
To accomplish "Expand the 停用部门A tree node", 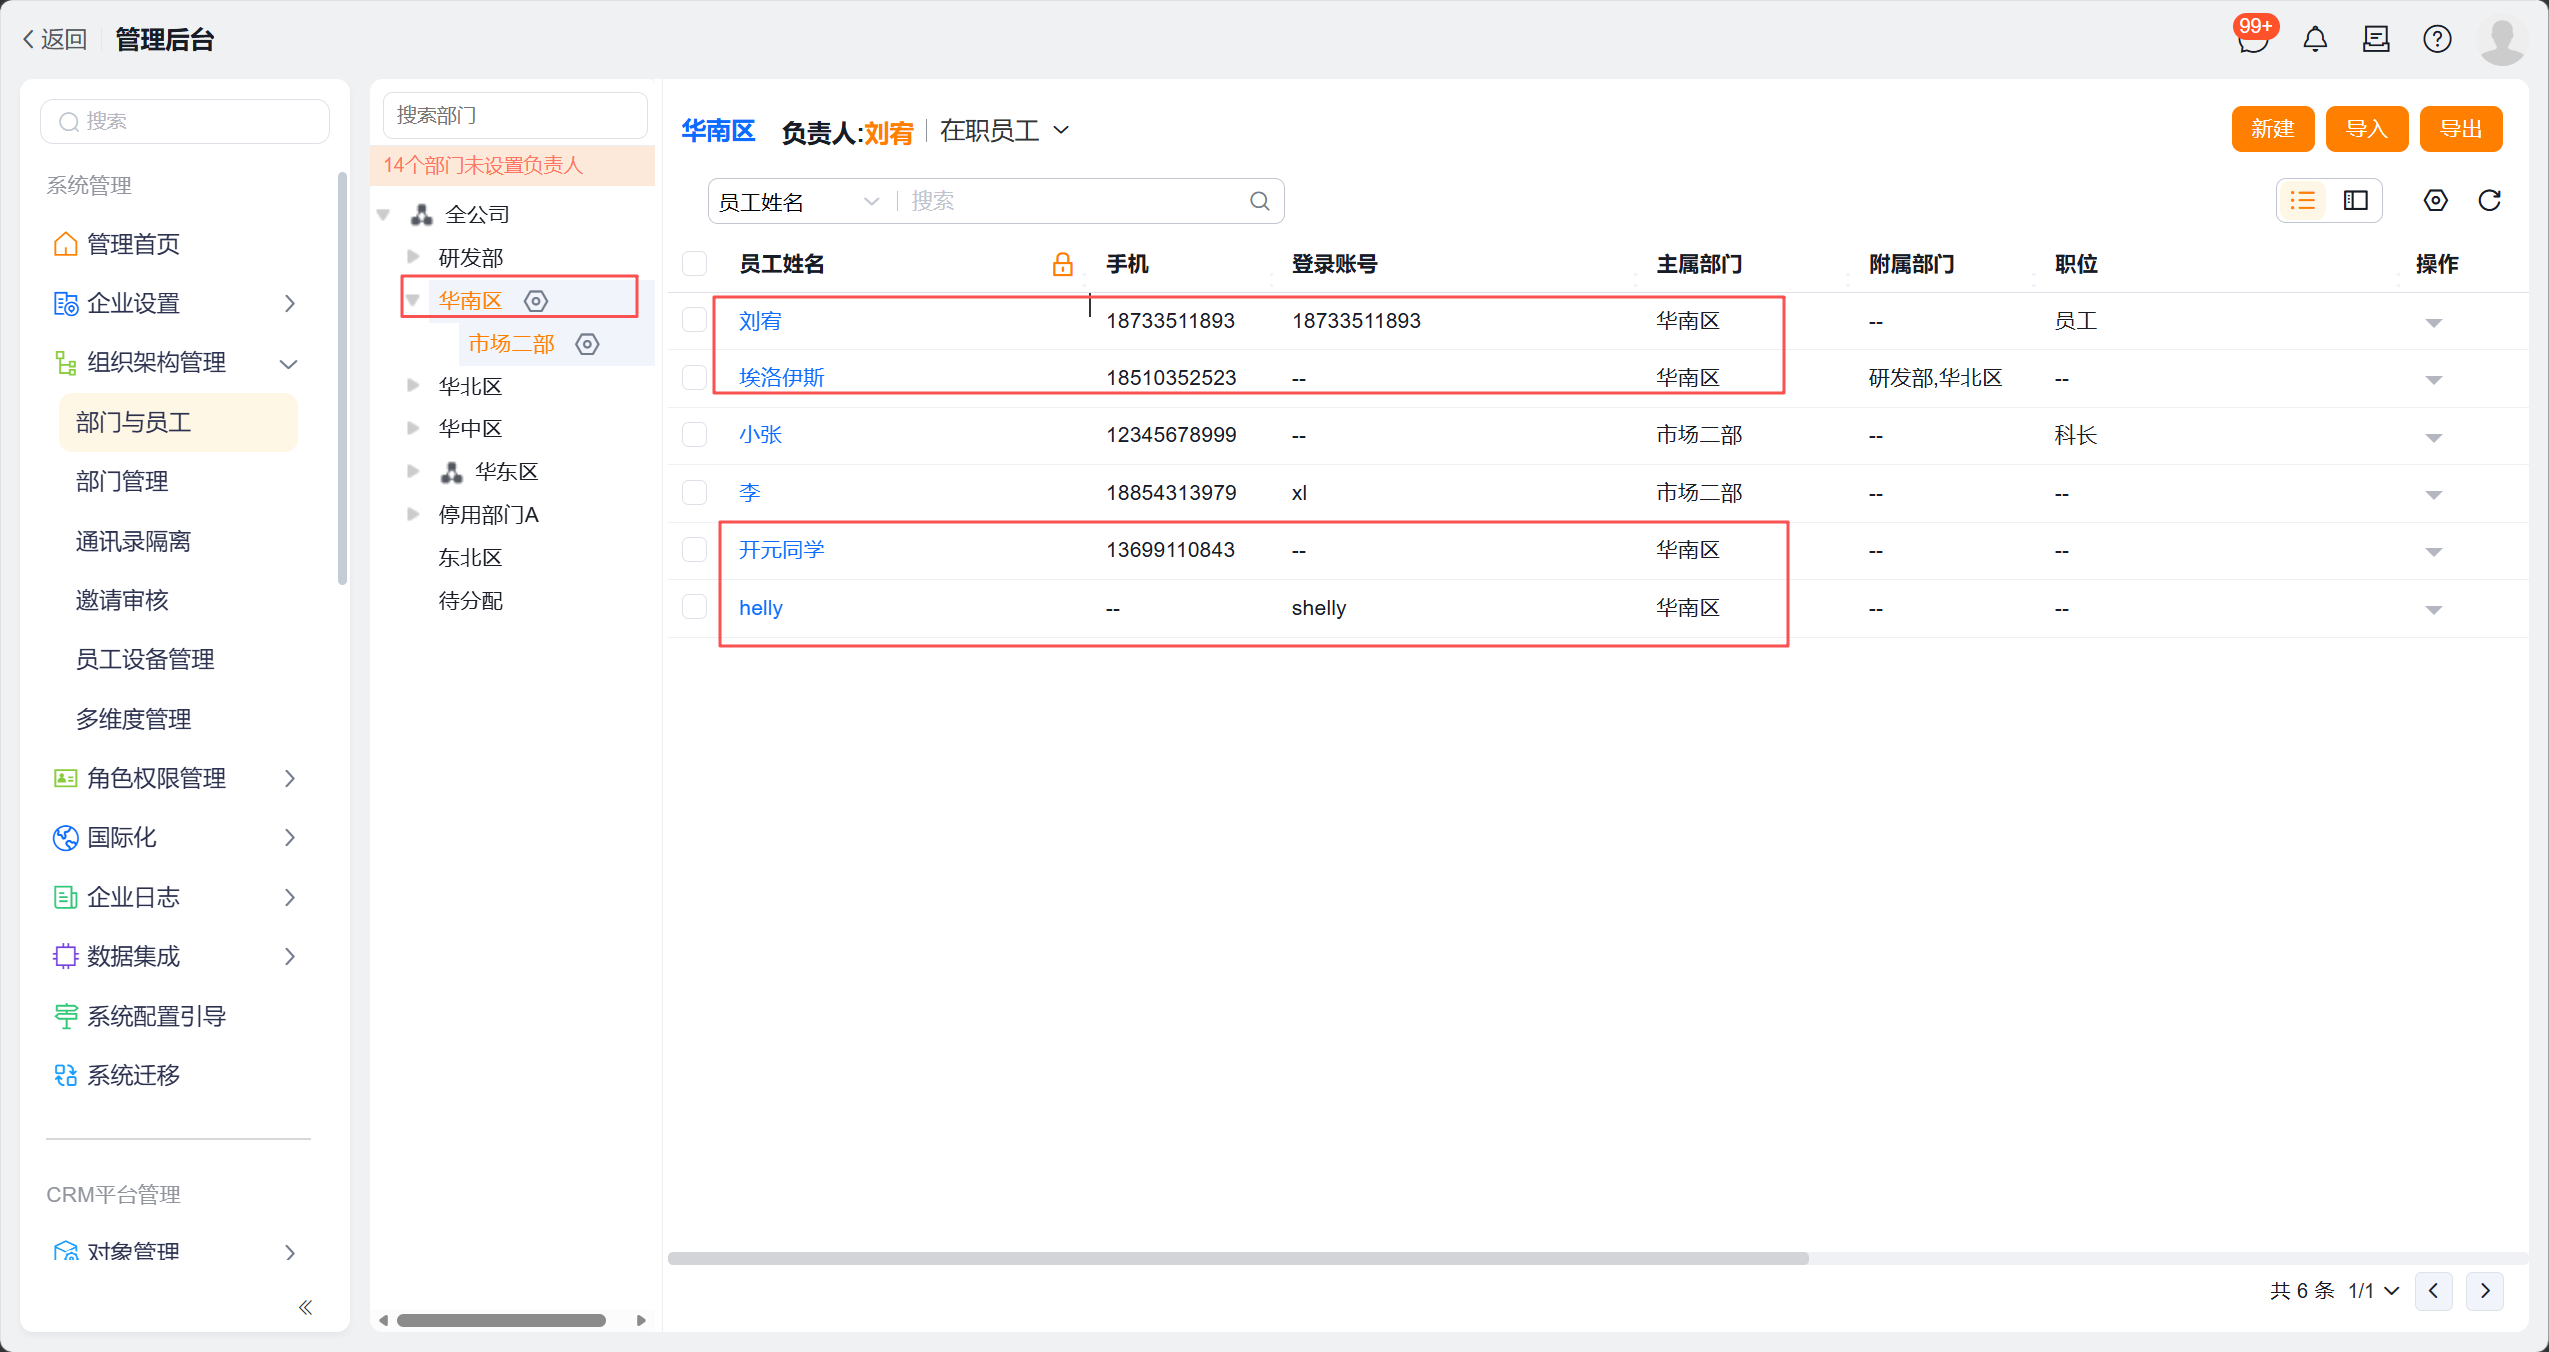I will pos(413,515).
